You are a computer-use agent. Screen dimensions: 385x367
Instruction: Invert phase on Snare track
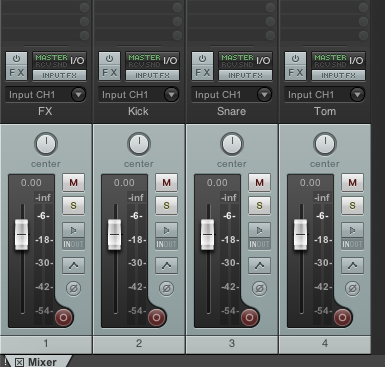259,288
